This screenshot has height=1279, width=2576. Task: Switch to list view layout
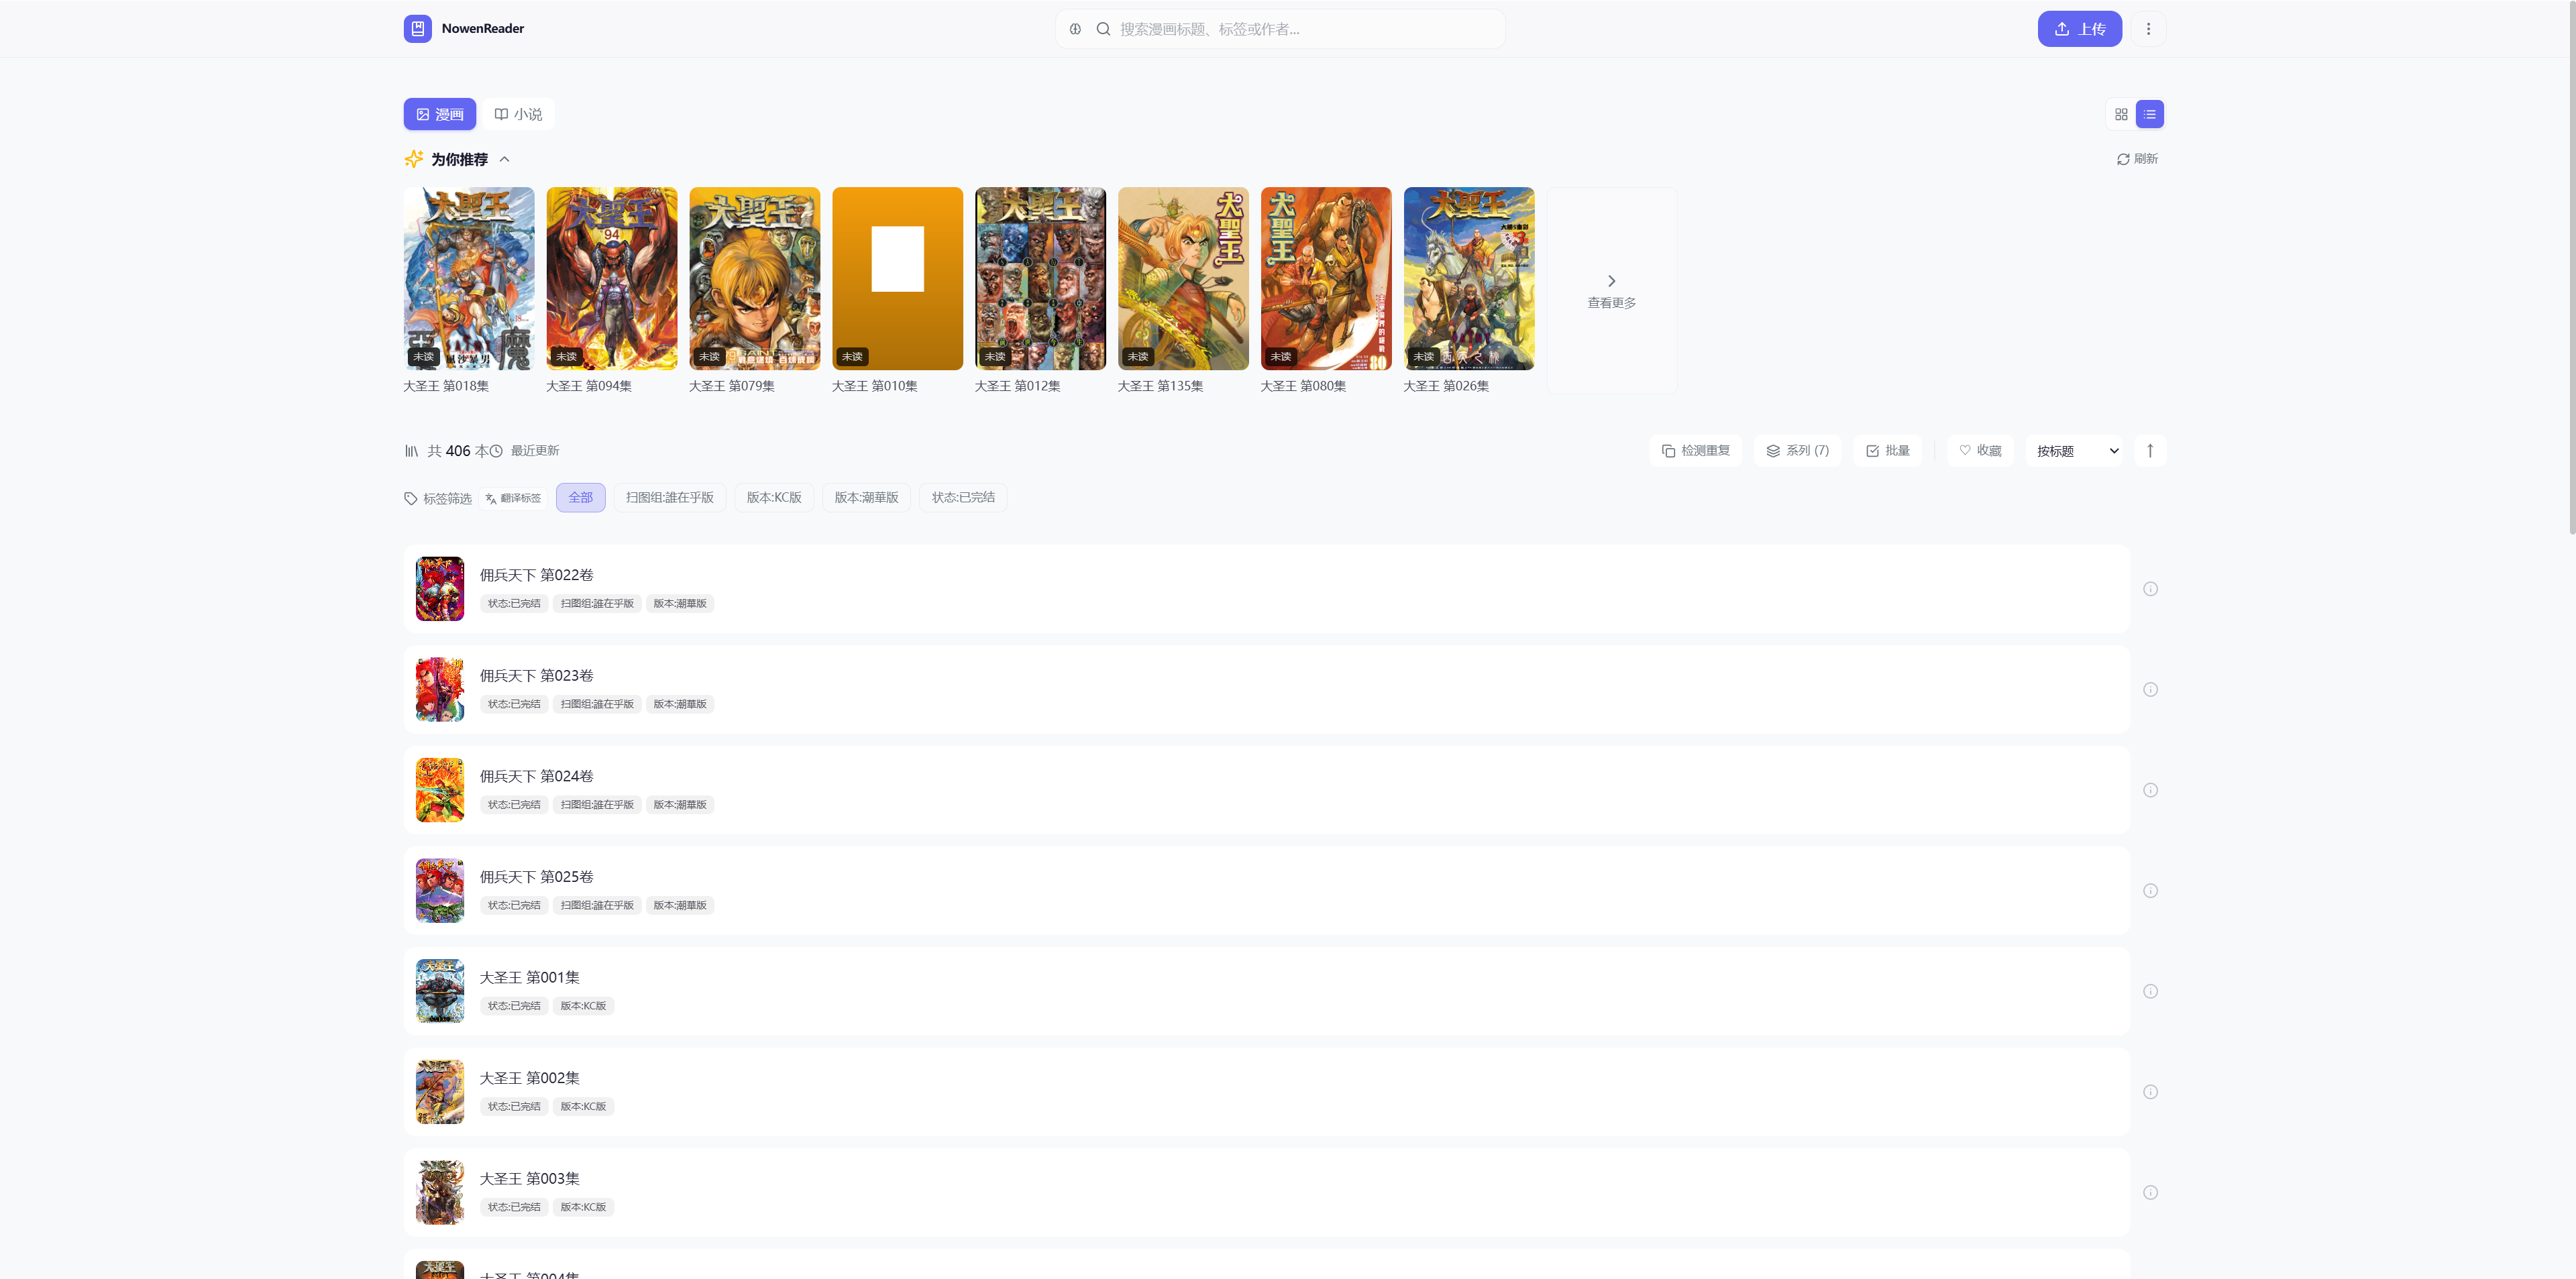pyautogui.click(x=2149, y=114)
